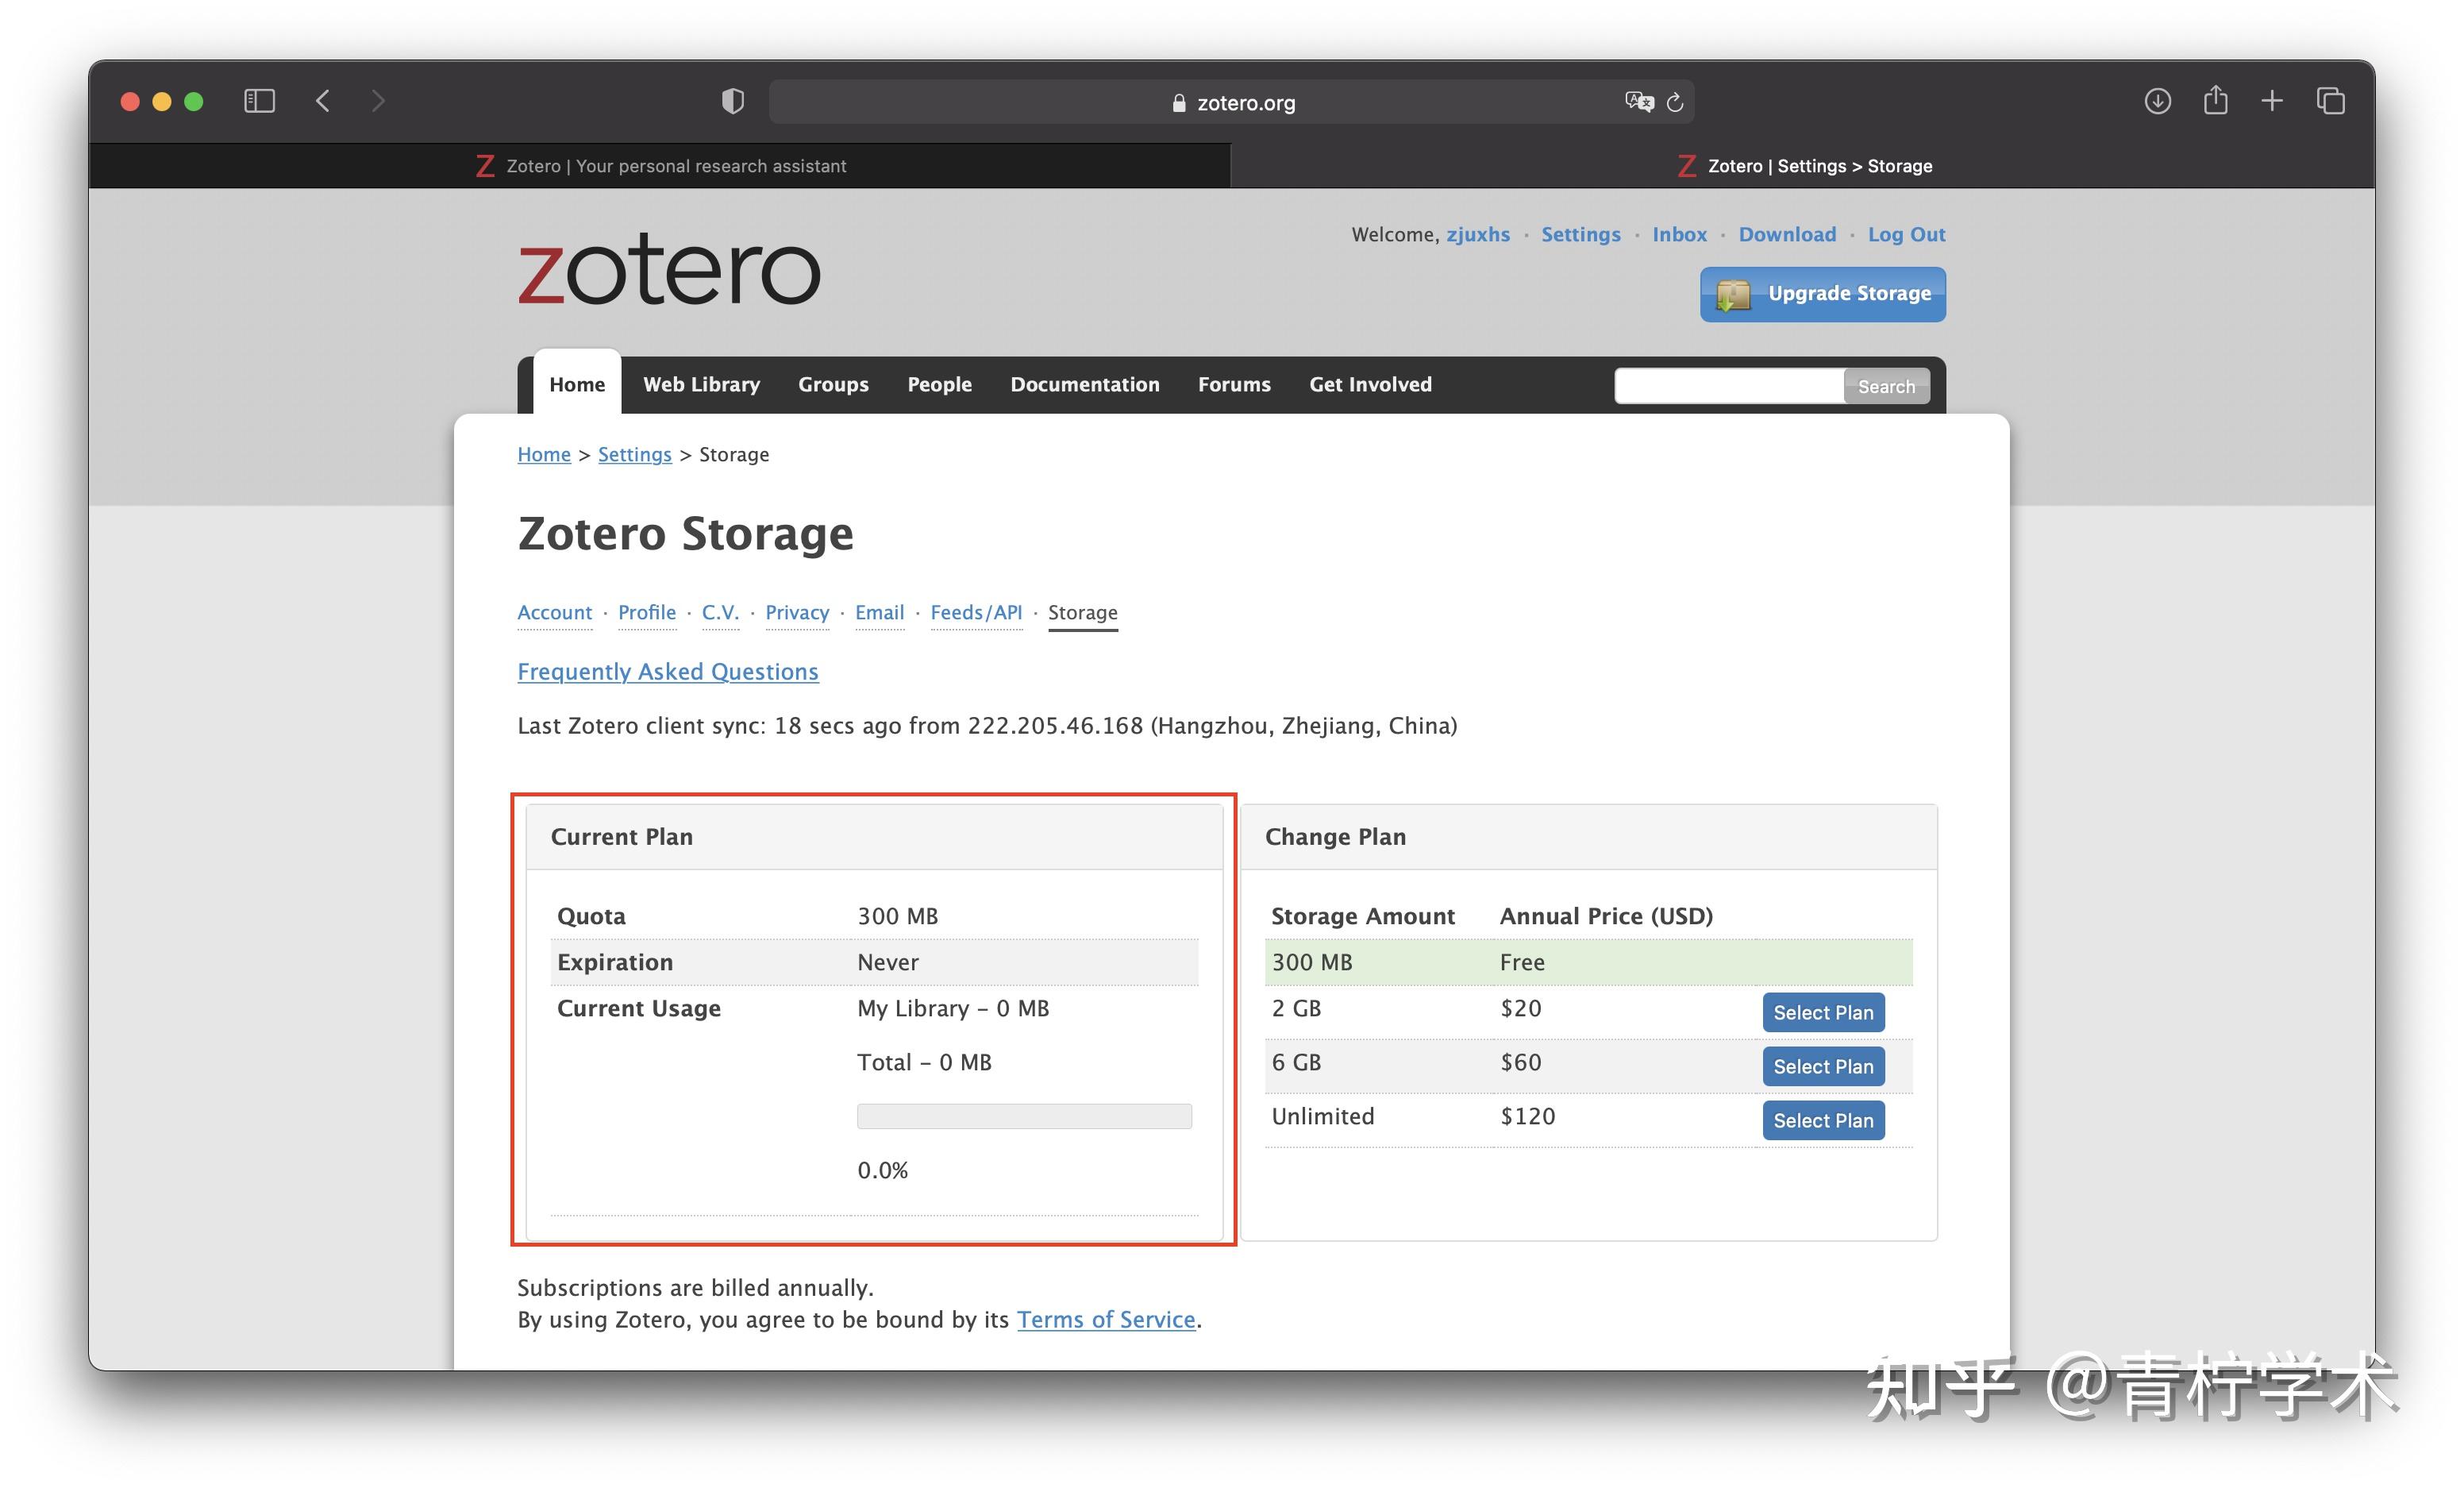
Task: Click the back navigation arrow
Action: pyautogui.click(x=323, y=101)
